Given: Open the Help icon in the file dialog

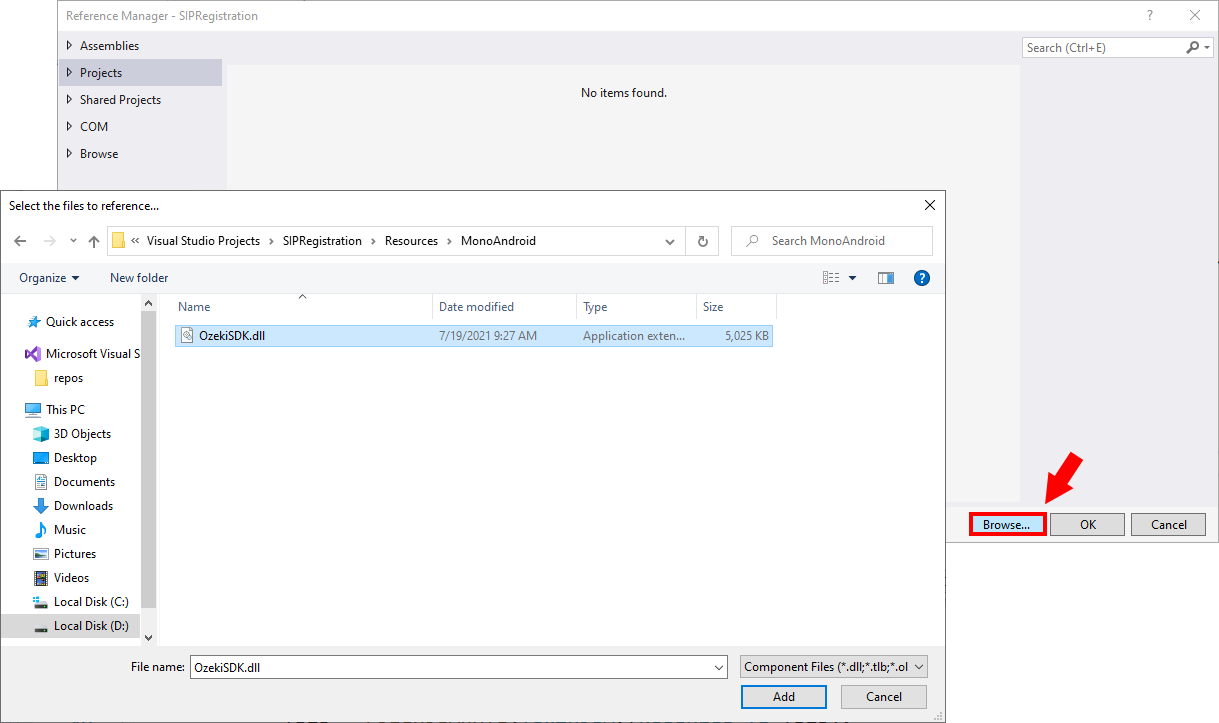Looking at the screenshot, I should (921, 277).
